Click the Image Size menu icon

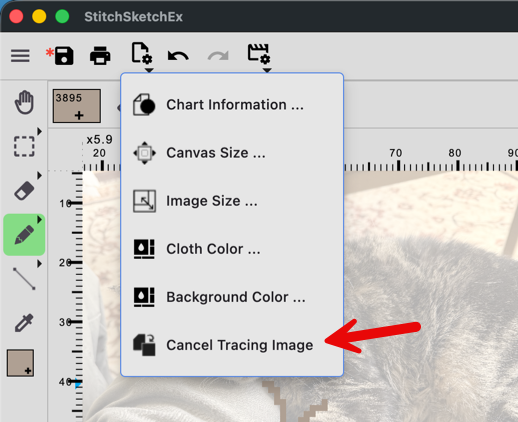click(x=144, y=201)
